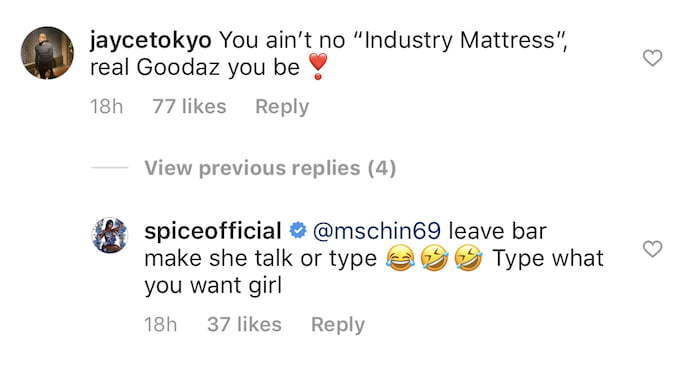Tap the heart icon on spiceofficial's reply
The width and height of the screenshot is (700, 373).
[652, 249]
